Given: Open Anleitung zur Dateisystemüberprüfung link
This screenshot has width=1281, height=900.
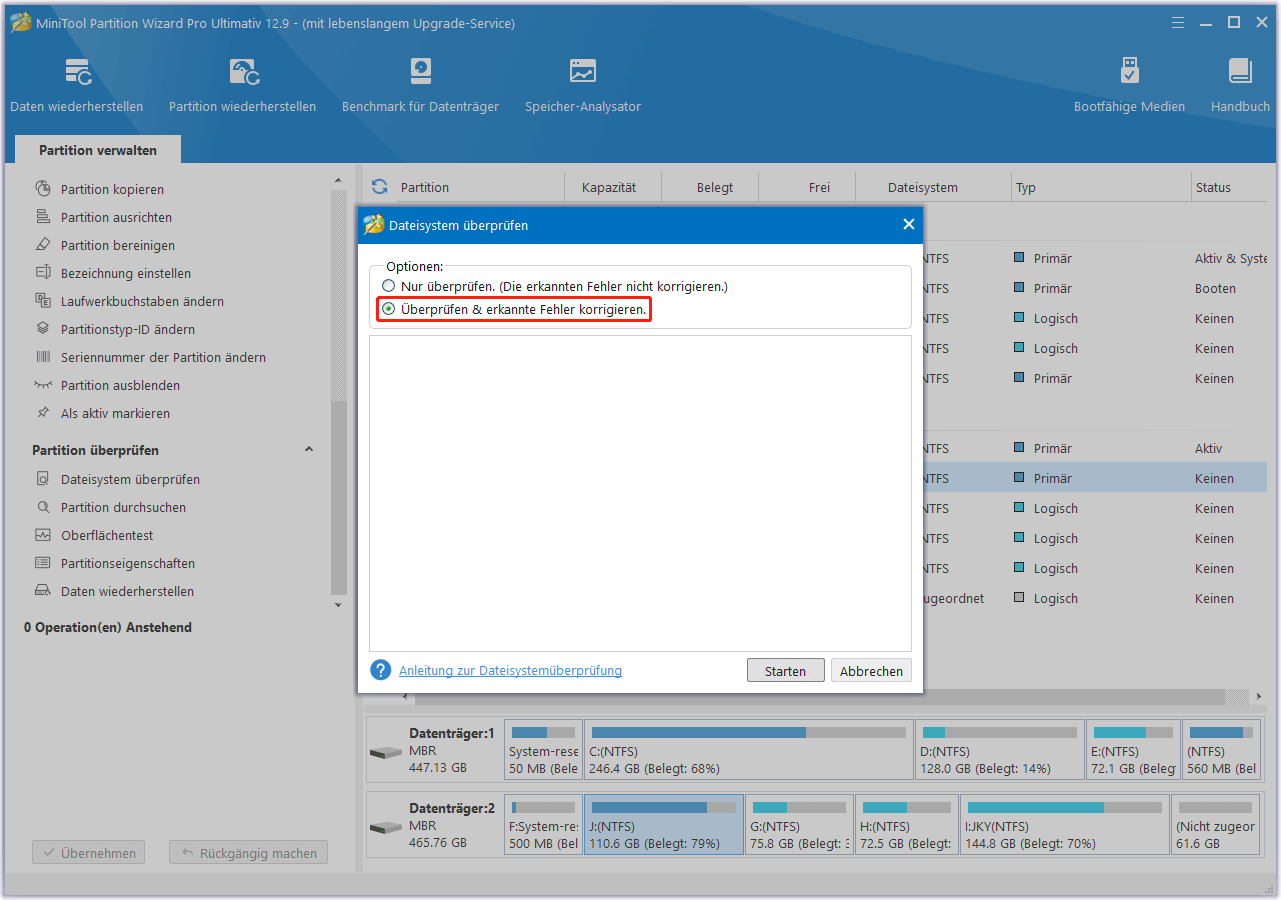Looking at the screenshot, I should [x=510, y=671].
